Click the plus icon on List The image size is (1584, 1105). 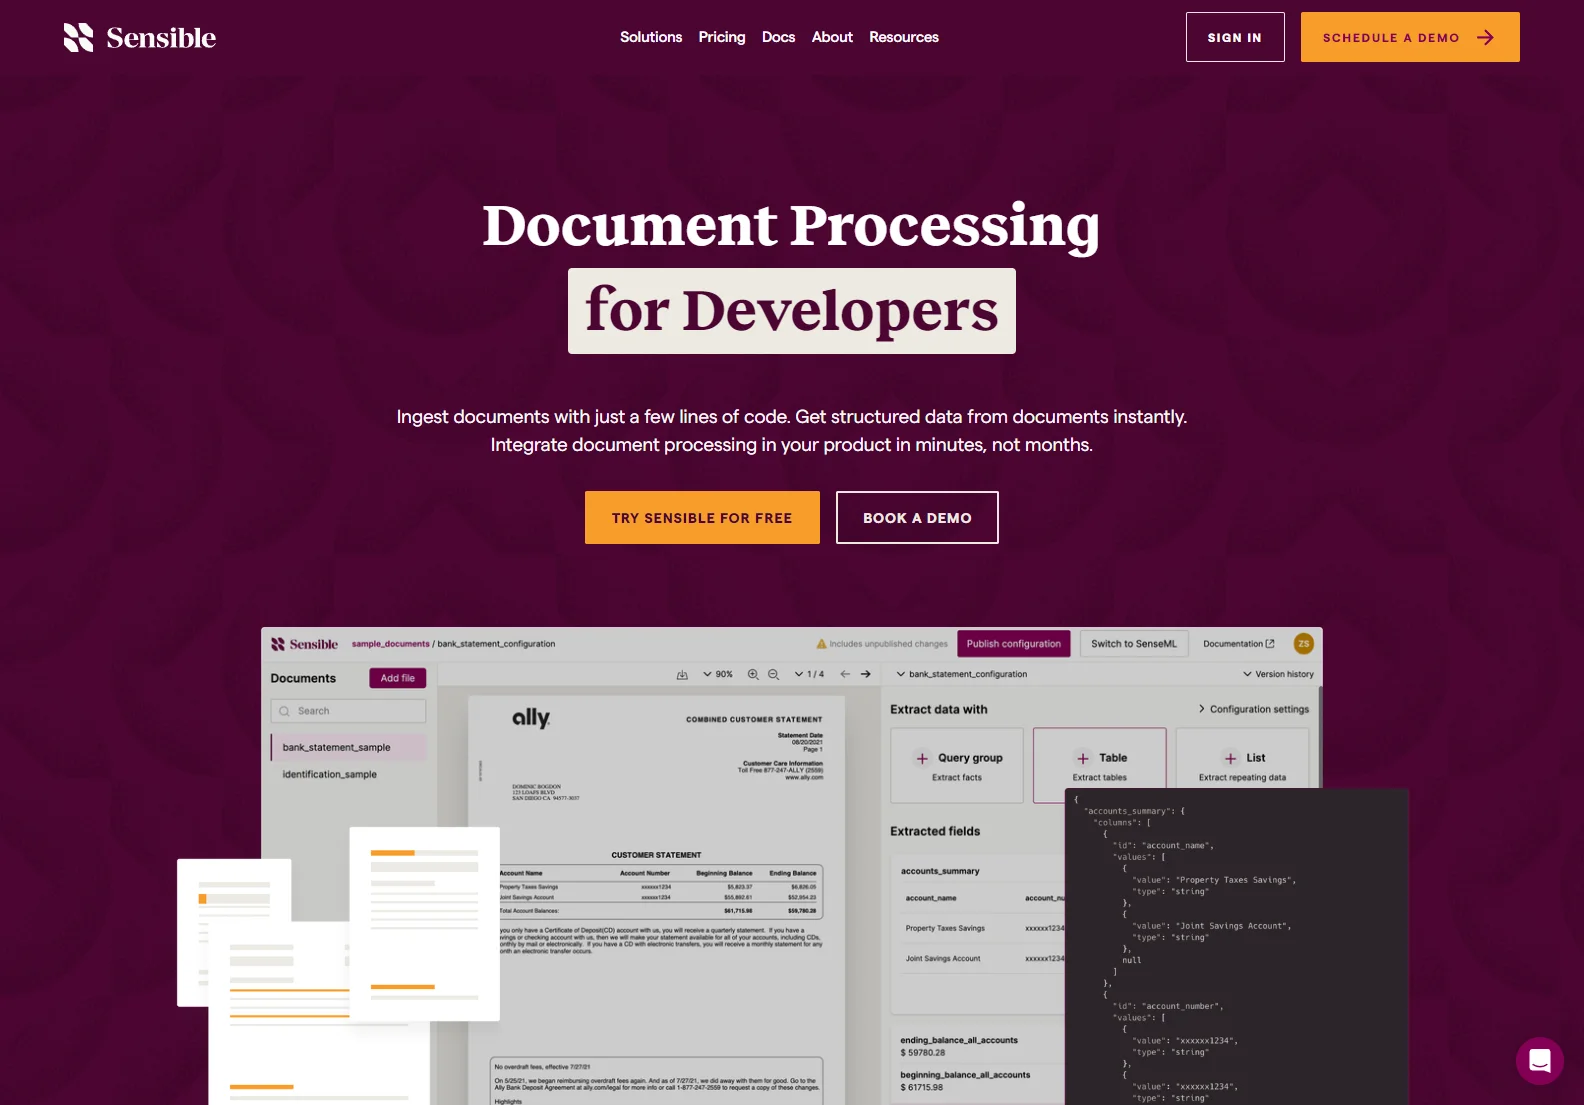(1231, 758)
